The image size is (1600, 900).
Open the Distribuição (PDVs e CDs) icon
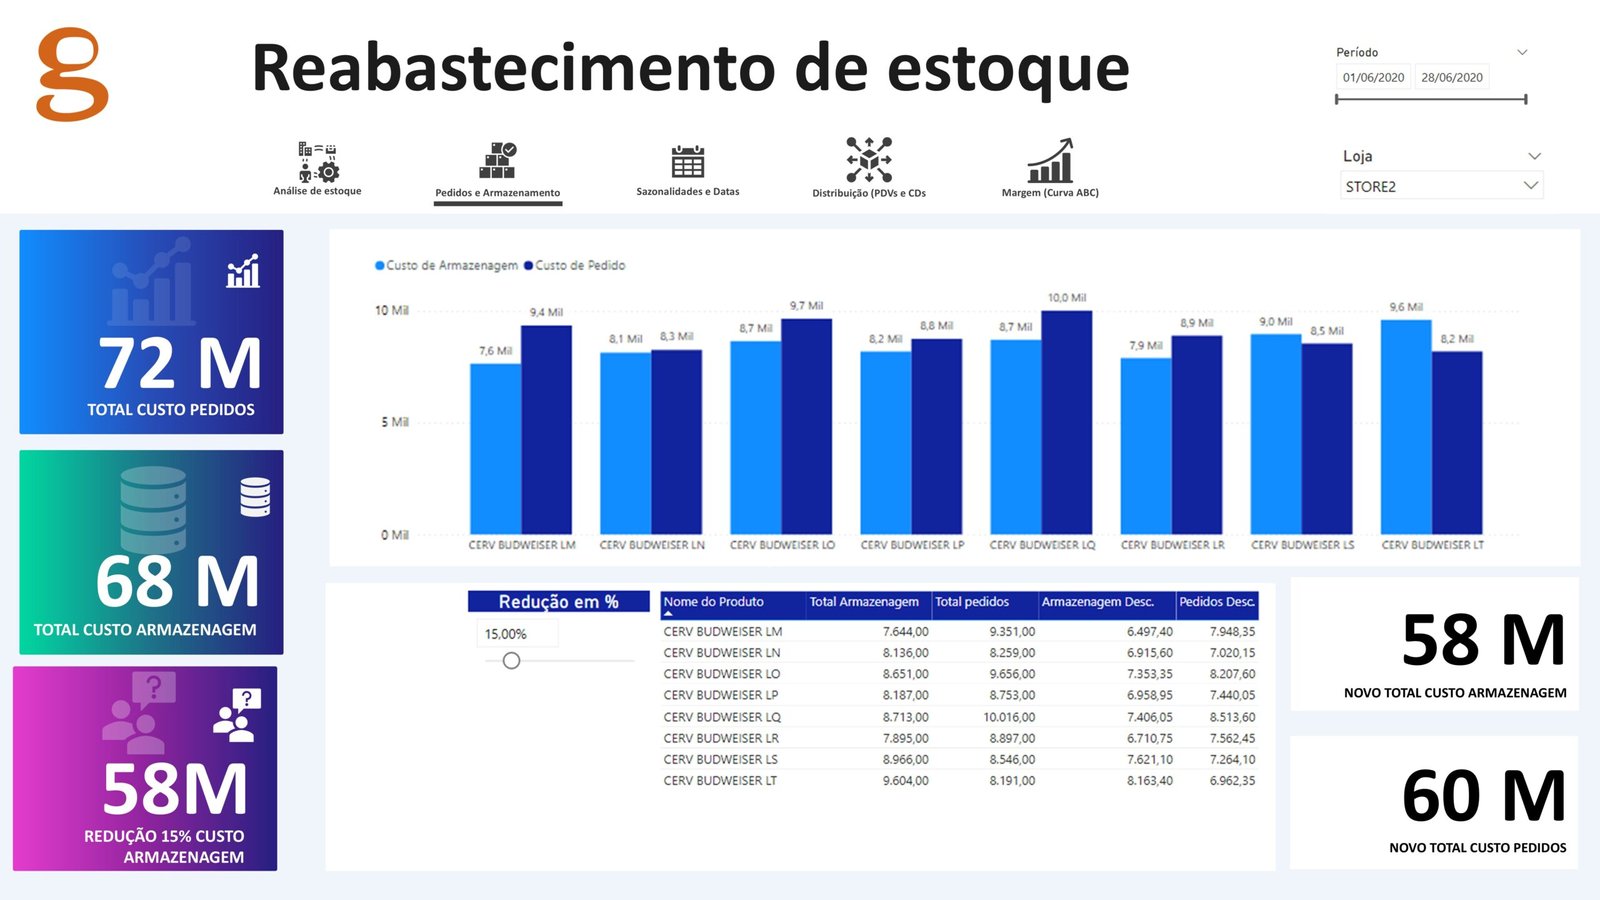(x=868, y=160)
